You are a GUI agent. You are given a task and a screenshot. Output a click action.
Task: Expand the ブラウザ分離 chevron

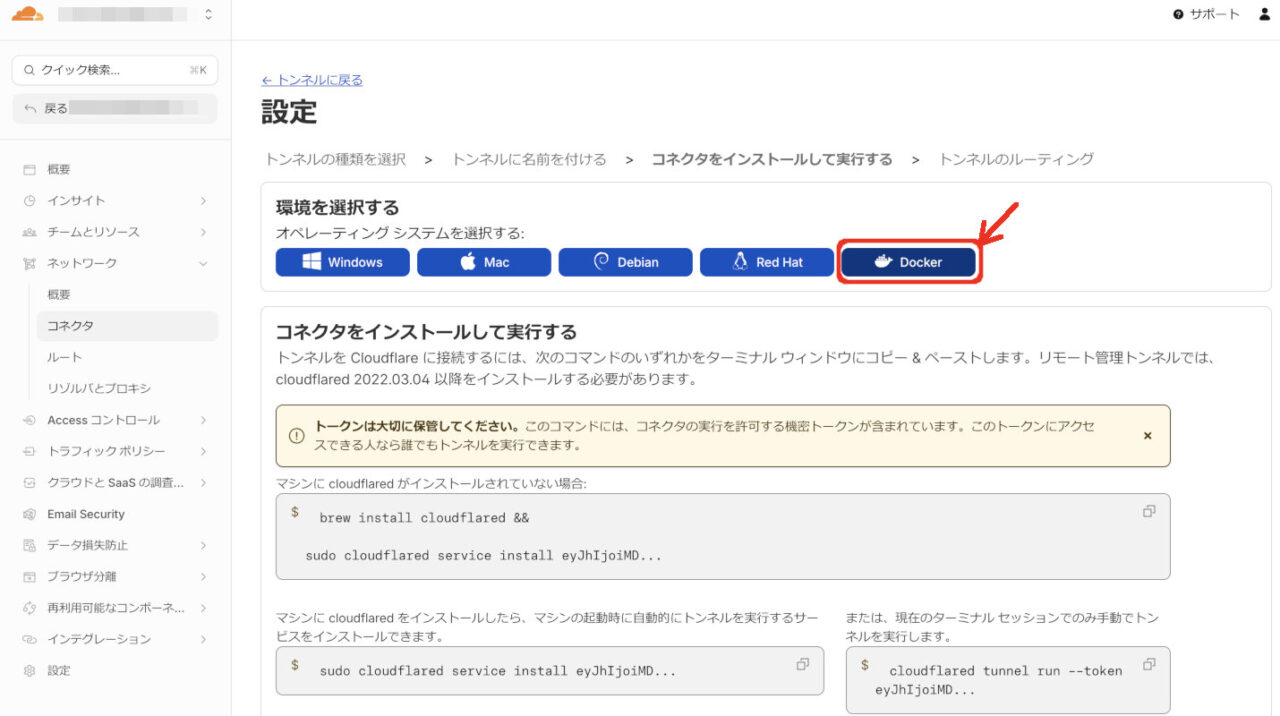[203, 576]
